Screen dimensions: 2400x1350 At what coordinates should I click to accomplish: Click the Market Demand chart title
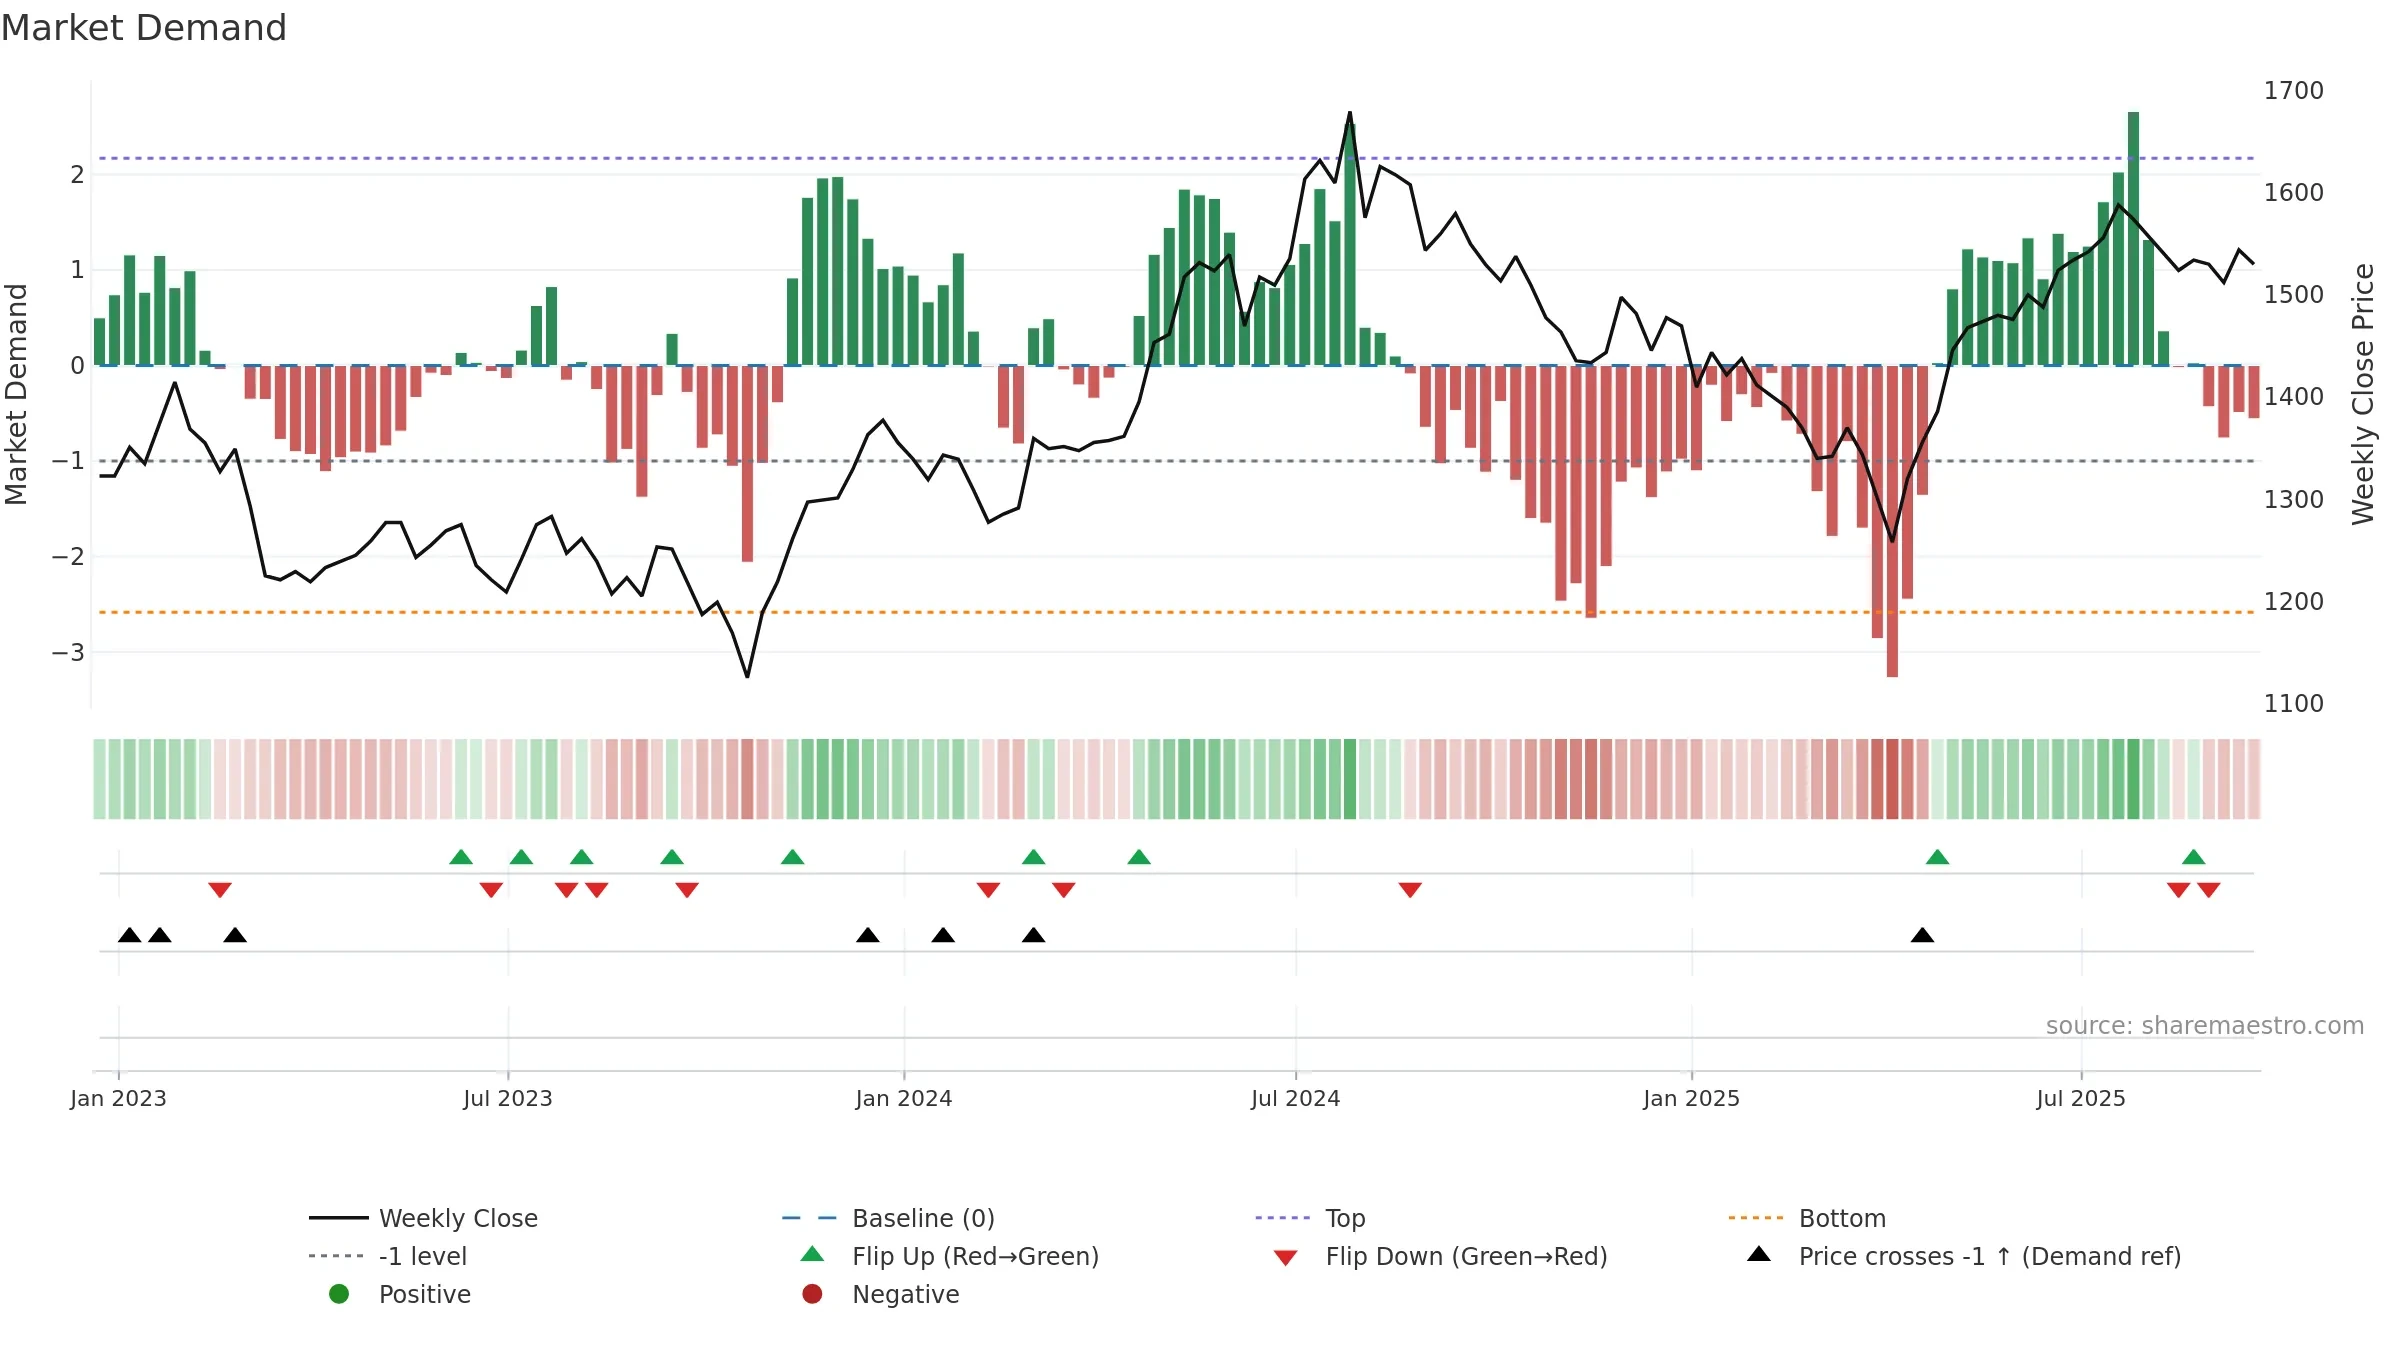[144, 28]
